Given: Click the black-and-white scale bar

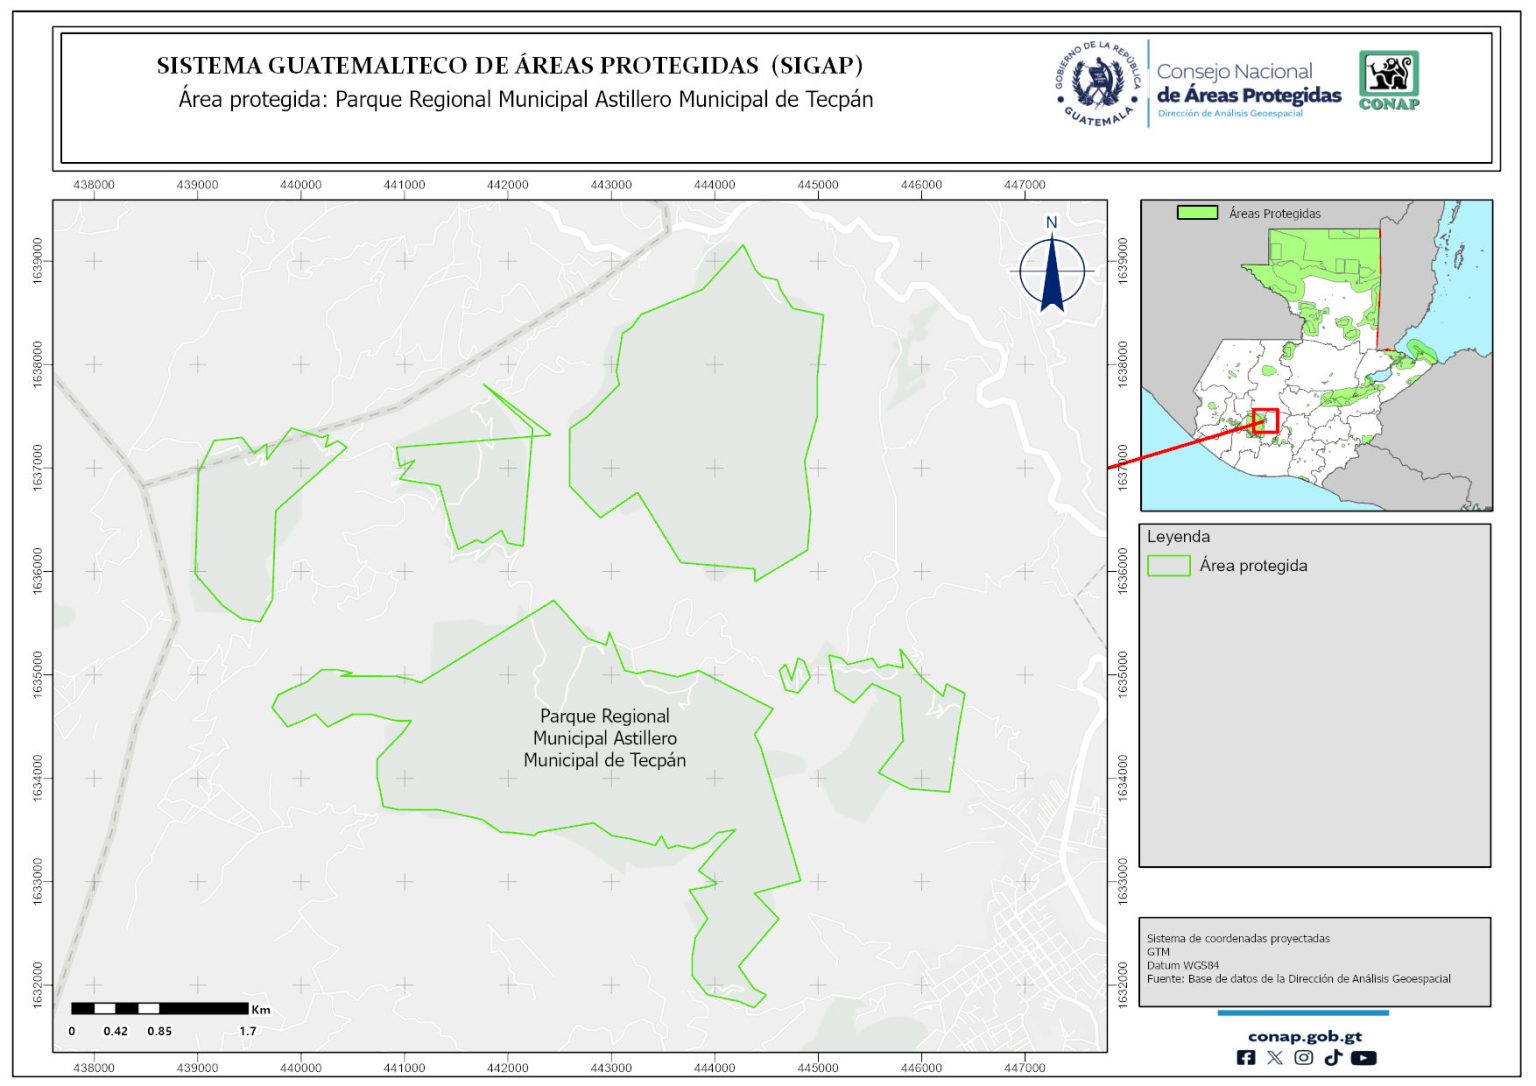Looking at the screenshot, I should tap(159, 1008).
